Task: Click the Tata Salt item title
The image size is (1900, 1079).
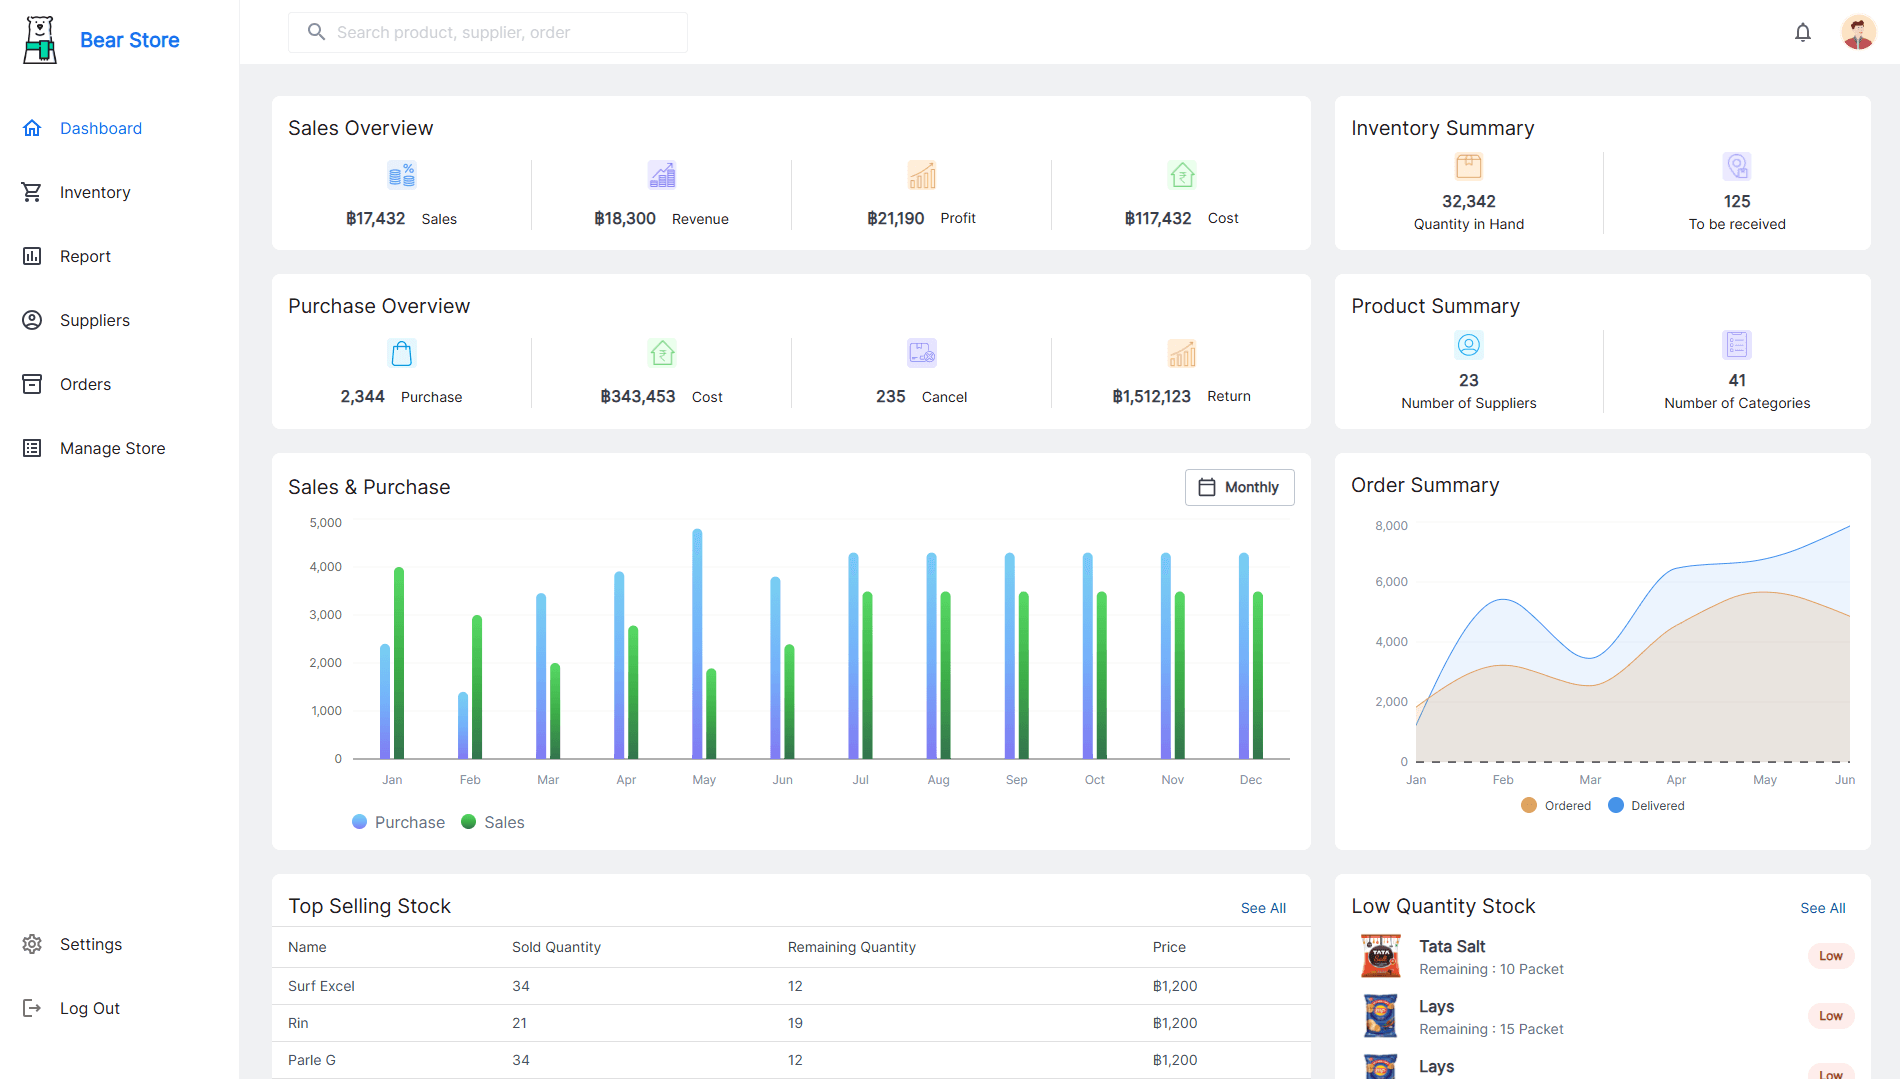Action: tap(1452, 946)
